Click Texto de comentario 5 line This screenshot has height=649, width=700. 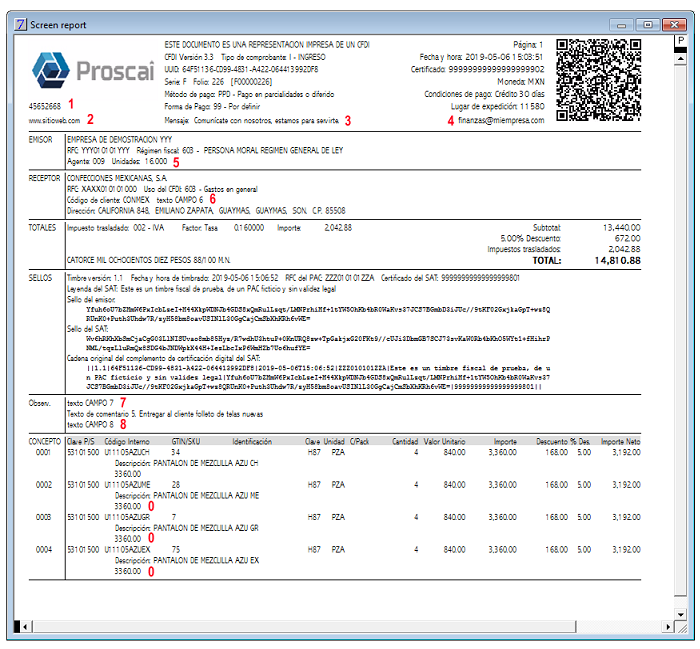[x=165, y=414]
